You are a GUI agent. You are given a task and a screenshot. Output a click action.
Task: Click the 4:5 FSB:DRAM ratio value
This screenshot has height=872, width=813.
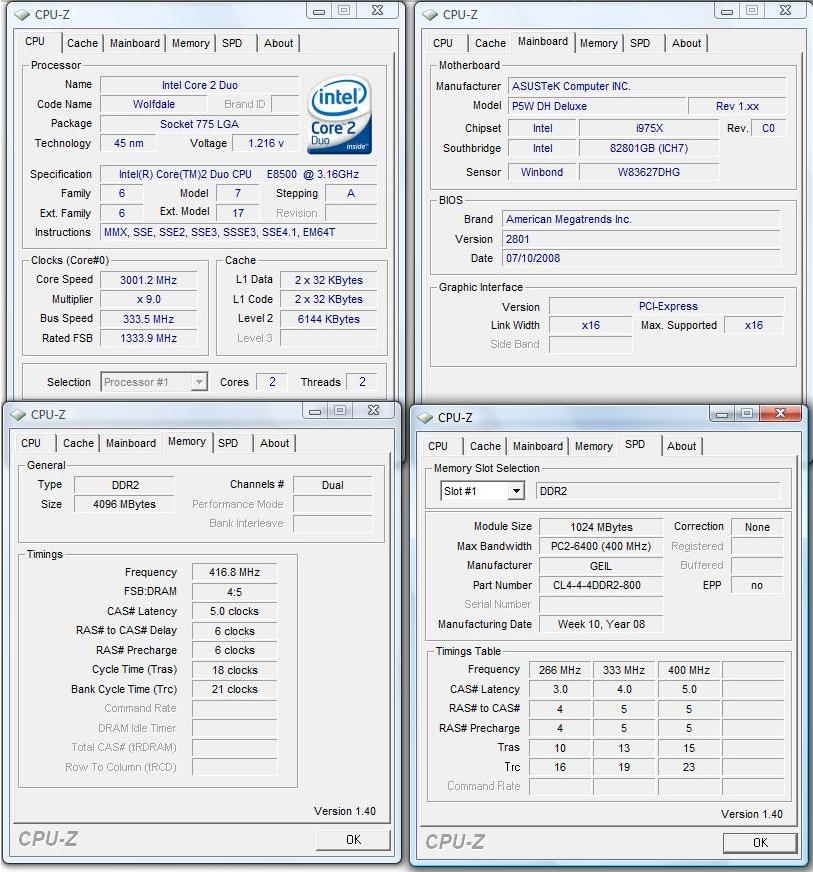[234, 592]
